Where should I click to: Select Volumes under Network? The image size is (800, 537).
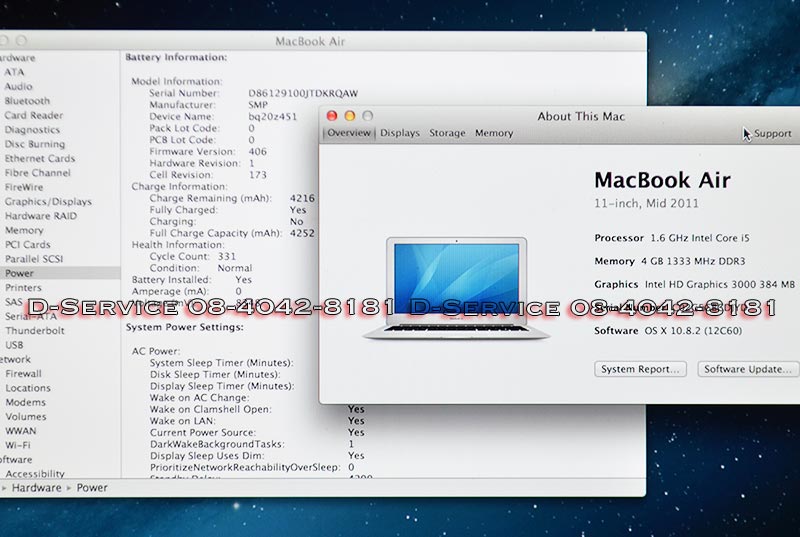[x=26, y=417]
